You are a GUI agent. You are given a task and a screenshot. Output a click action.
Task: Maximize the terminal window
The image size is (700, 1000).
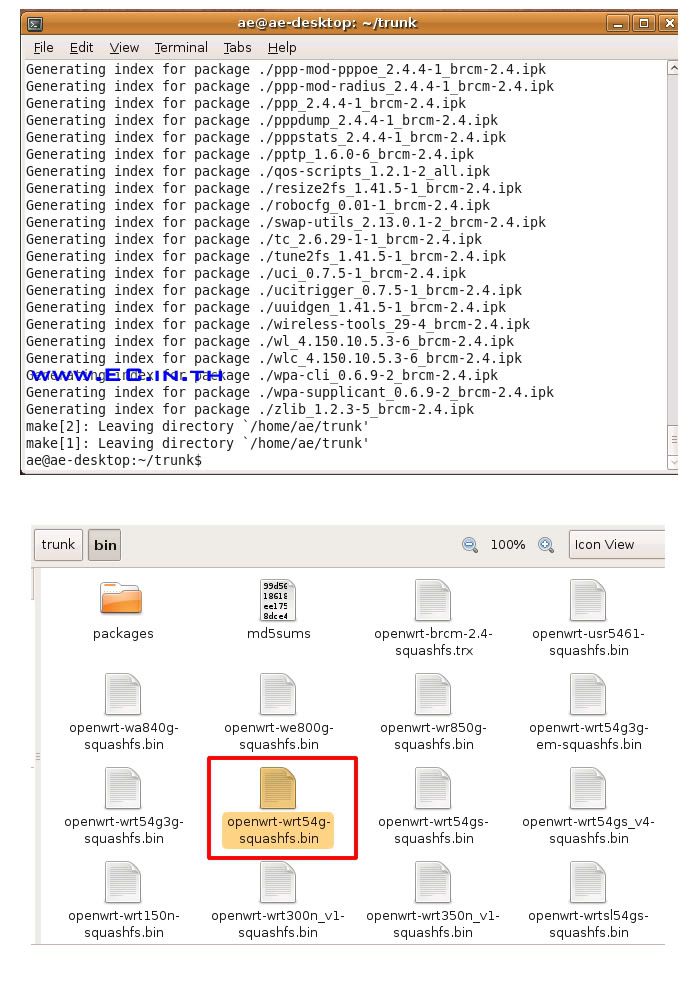click(644, 24)
